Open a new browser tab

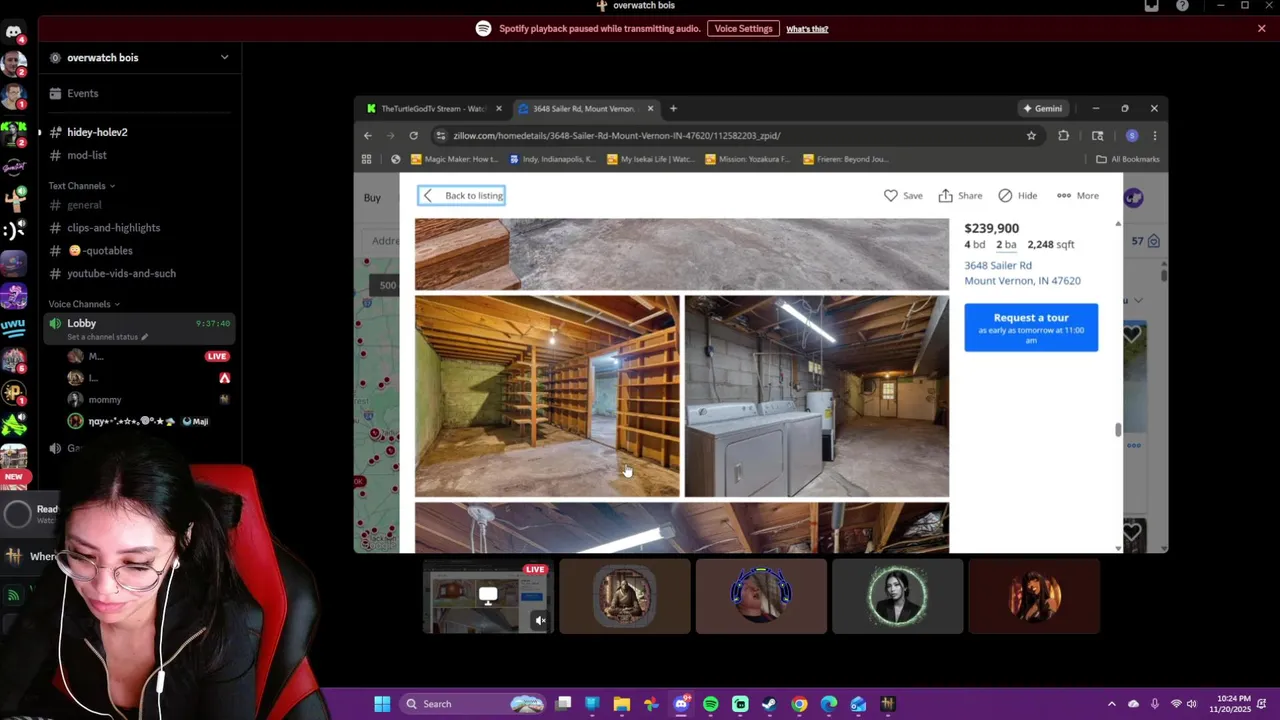coord(673,108)
